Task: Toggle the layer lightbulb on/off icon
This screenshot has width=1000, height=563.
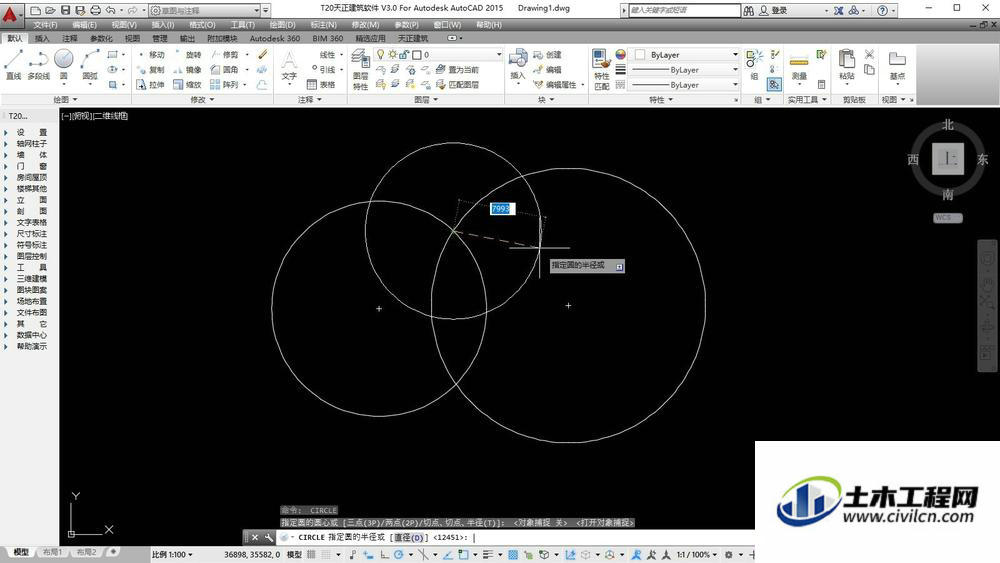Action: 381,55
